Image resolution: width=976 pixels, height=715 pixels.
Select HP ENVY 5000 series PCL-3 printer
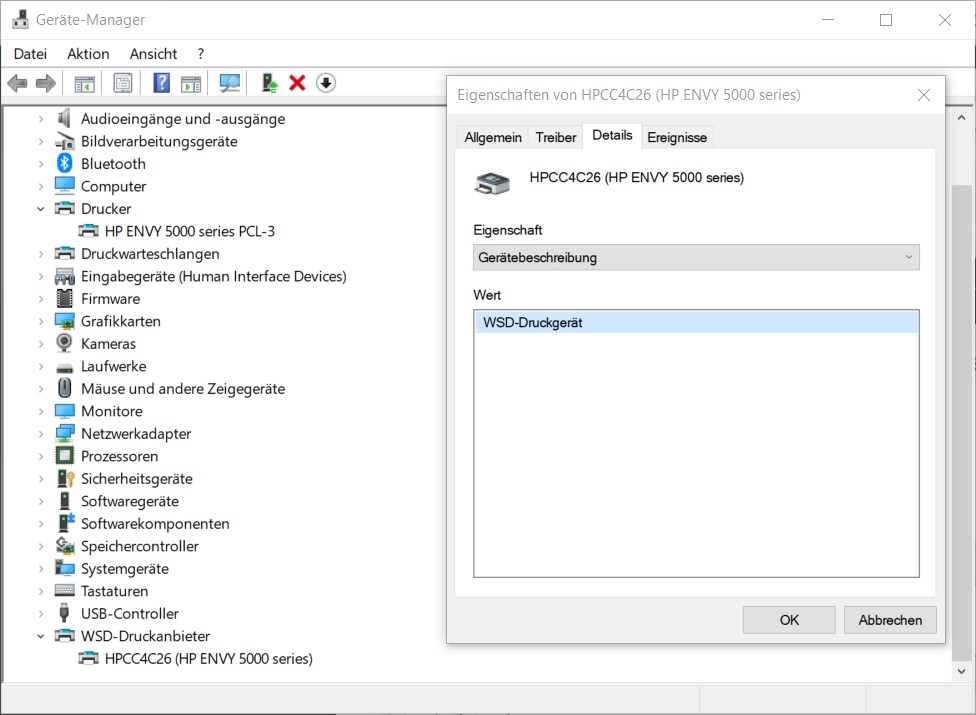pos(189,231)
